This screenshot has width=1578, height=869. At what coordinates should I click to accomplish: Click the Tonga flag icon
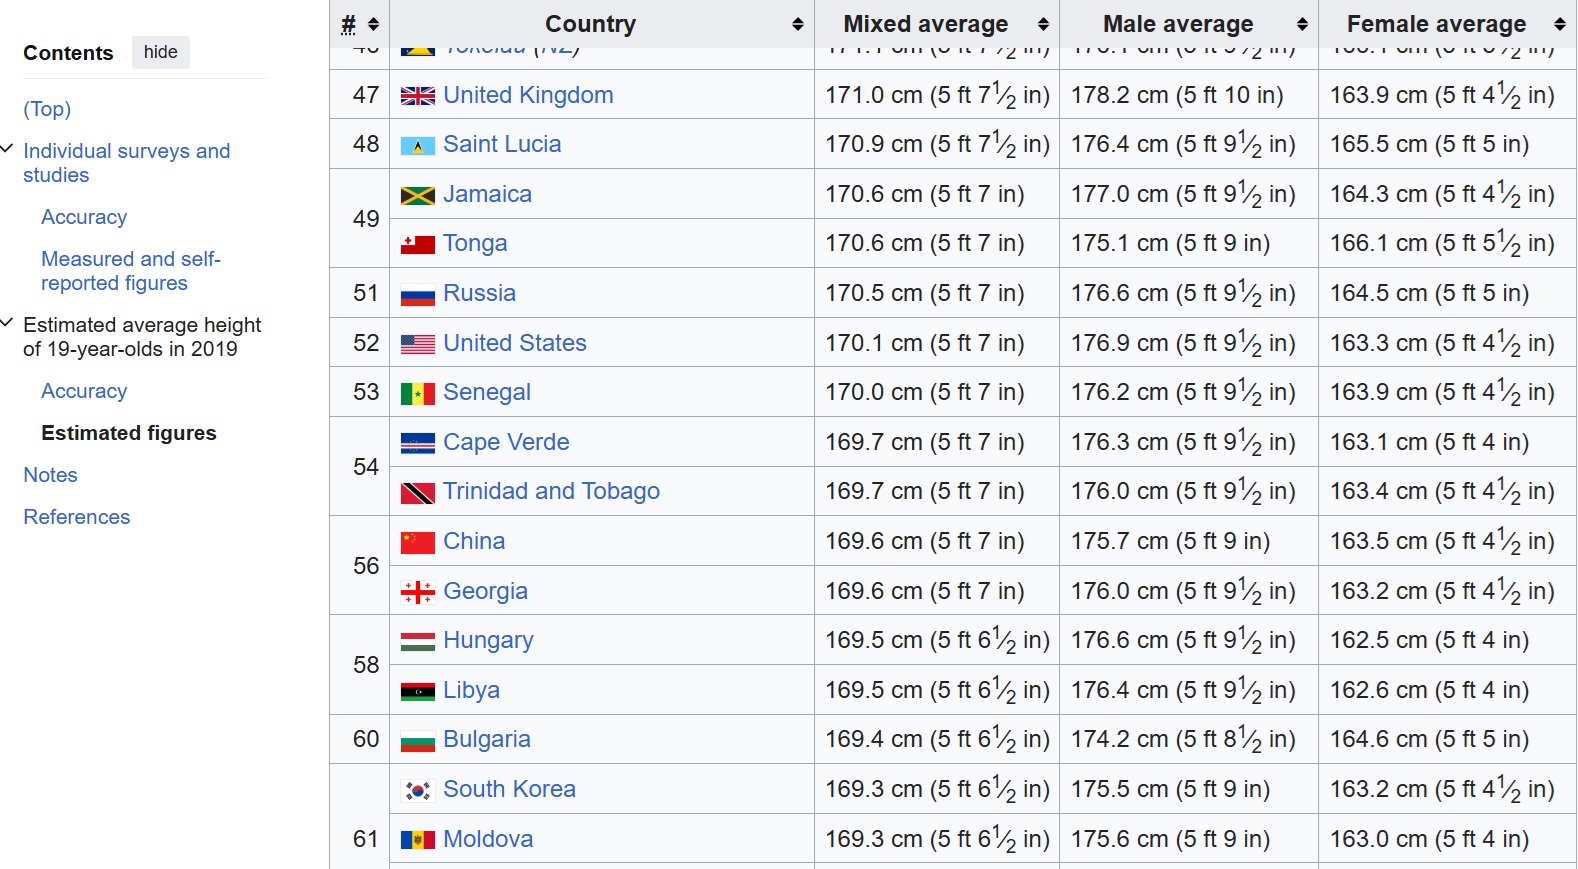(x=417, y=245)
